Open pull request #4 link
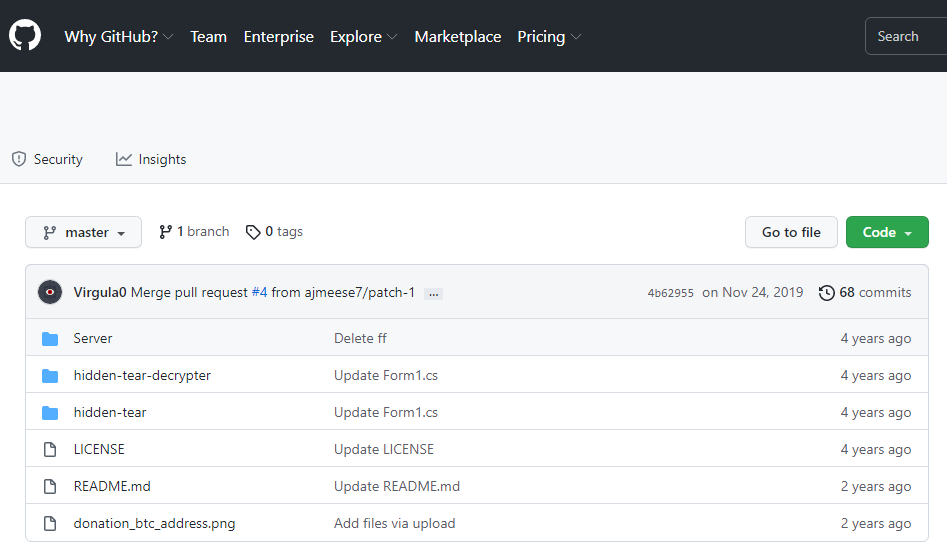 pyautogui.click(x=259, y=292)
